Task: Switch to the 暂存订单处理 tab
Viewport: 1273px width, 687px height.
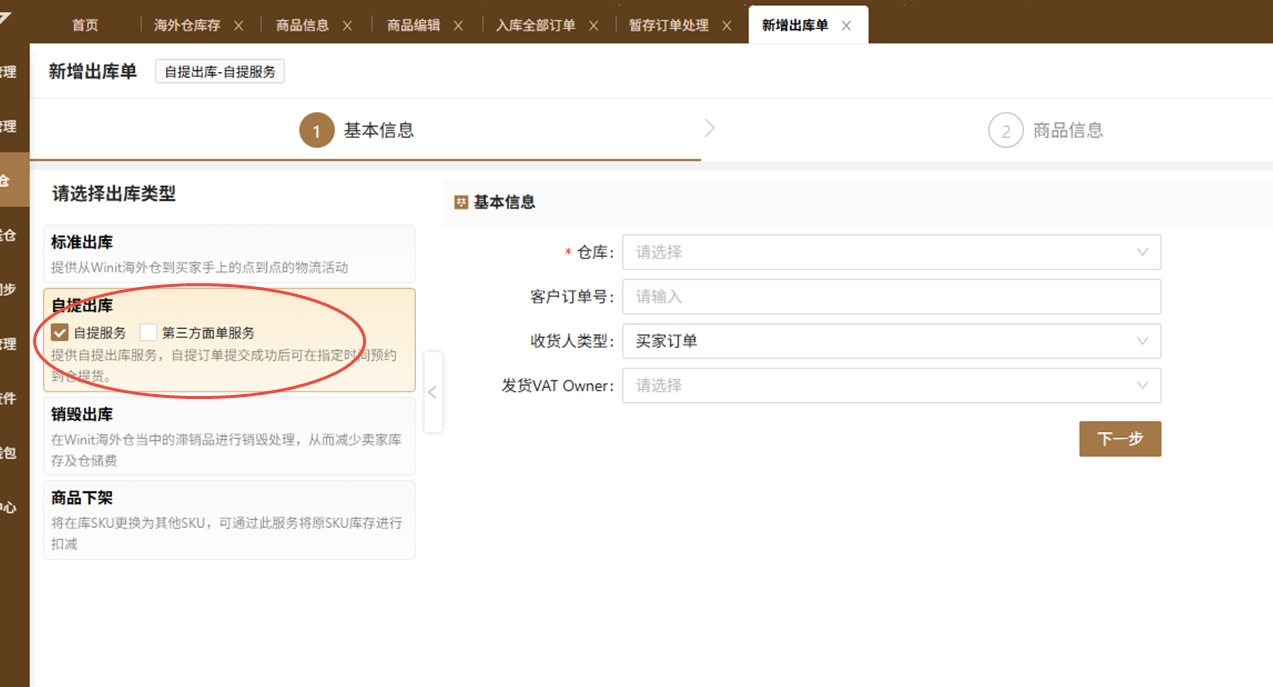Action: (668, 26)
